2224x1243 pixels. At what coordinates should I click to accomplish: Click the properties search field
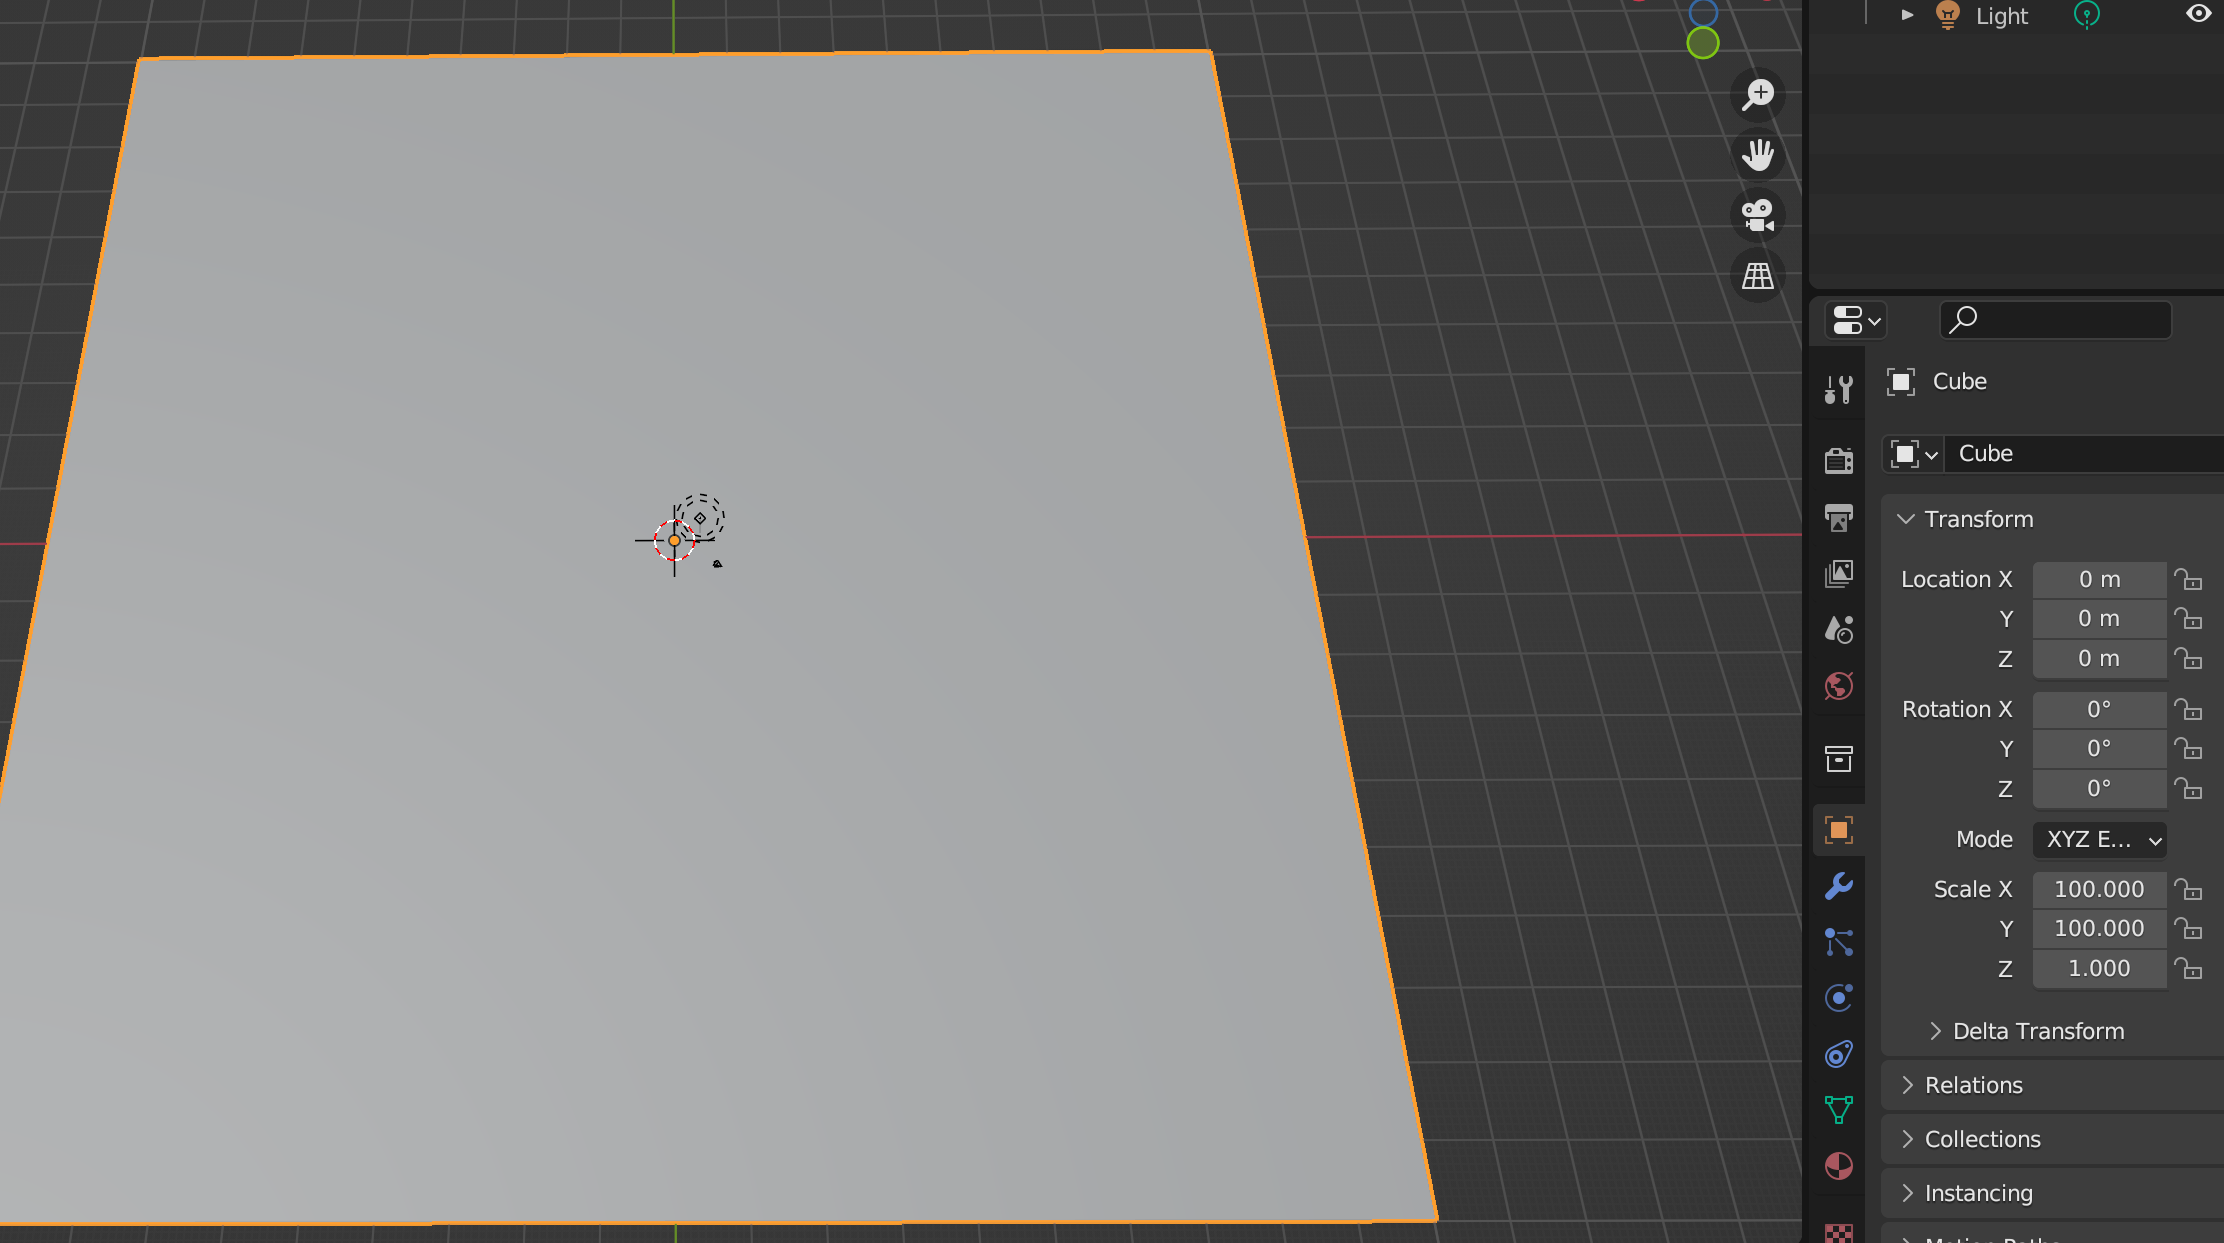tap(2055, 320)
